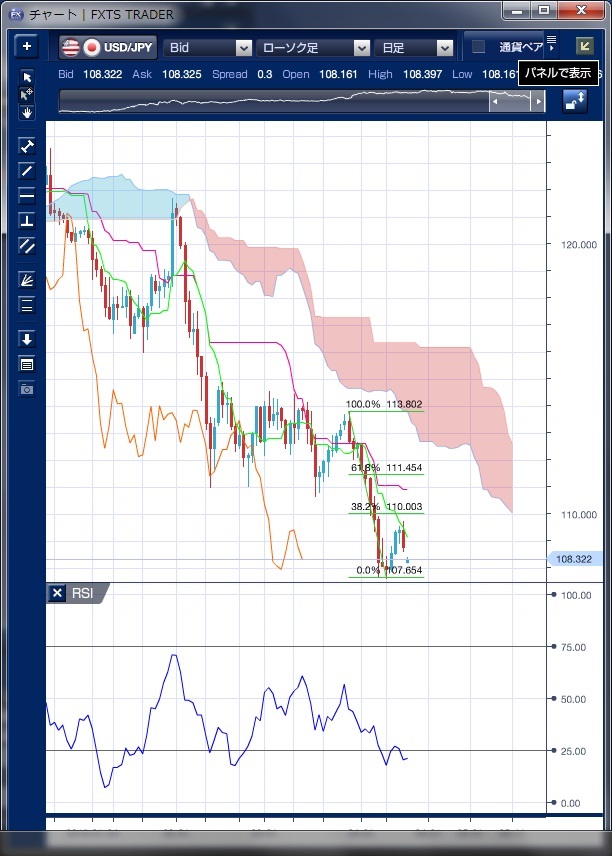Open the ローソク足 chart type dropdown

coord(313,47)
